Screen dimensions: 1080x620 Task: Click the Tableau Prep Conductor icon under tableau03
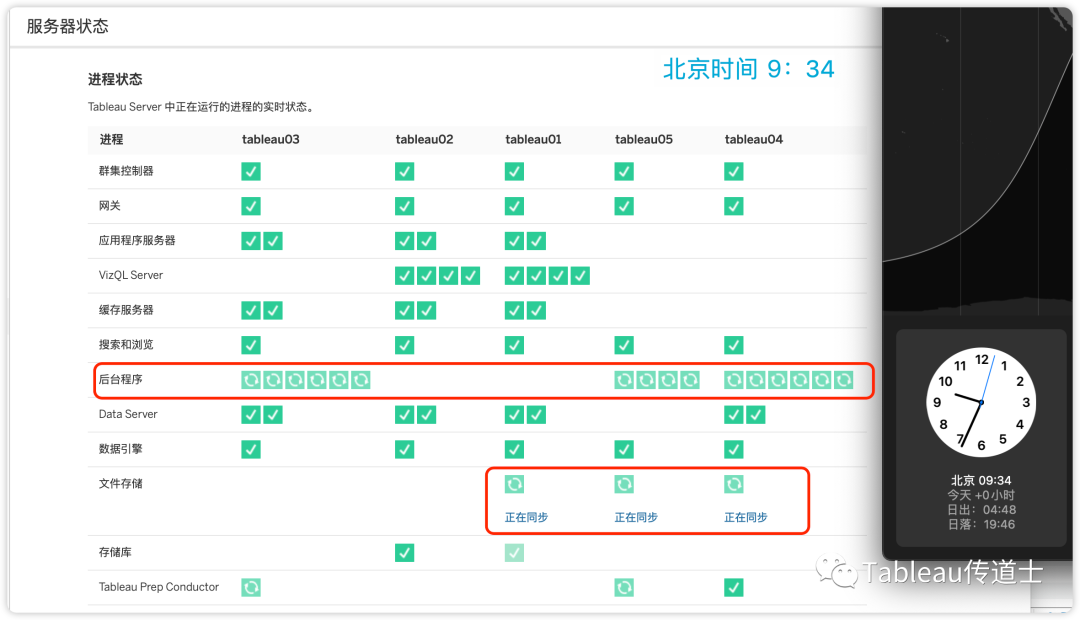250,587
